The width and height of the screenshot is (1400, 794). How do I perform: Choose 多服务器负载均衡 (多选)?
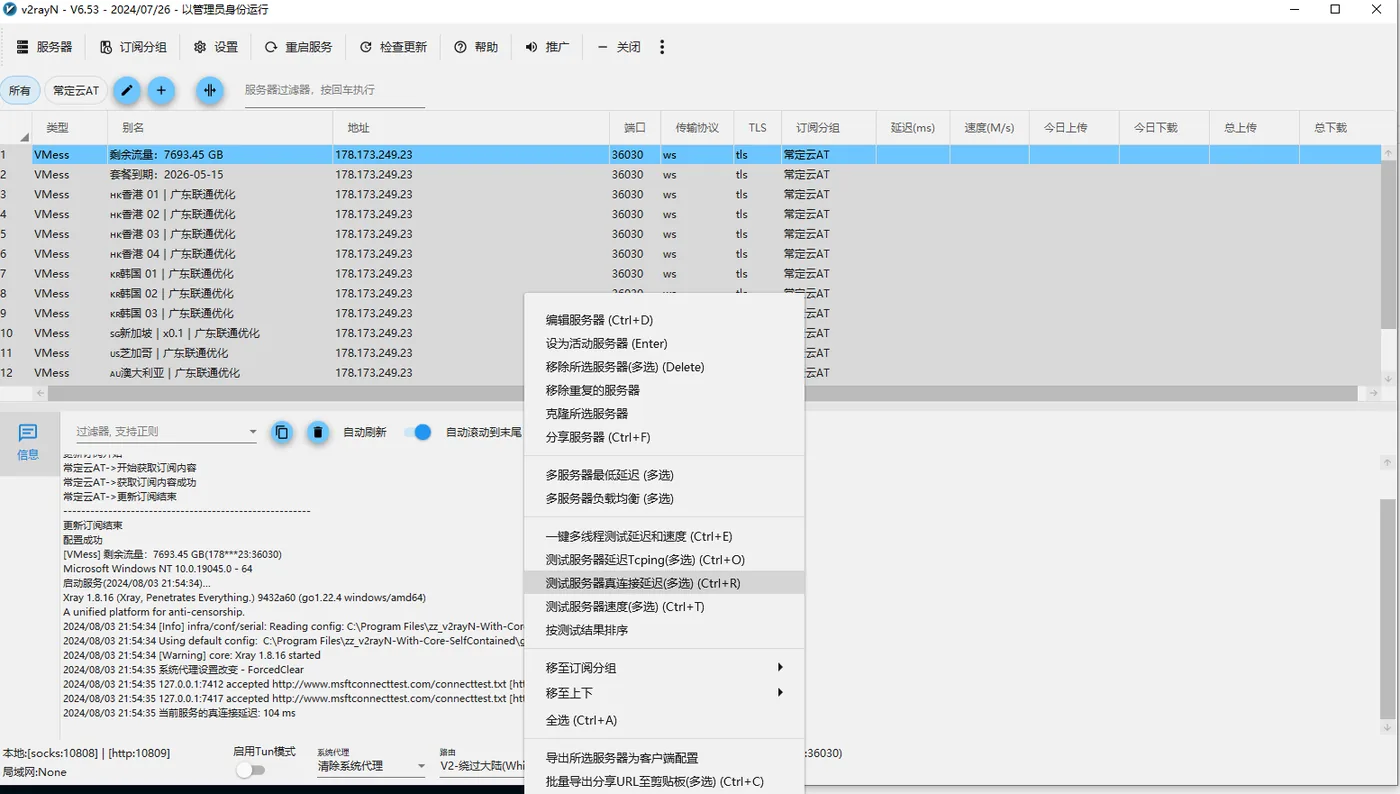click(x=664, y=498)
